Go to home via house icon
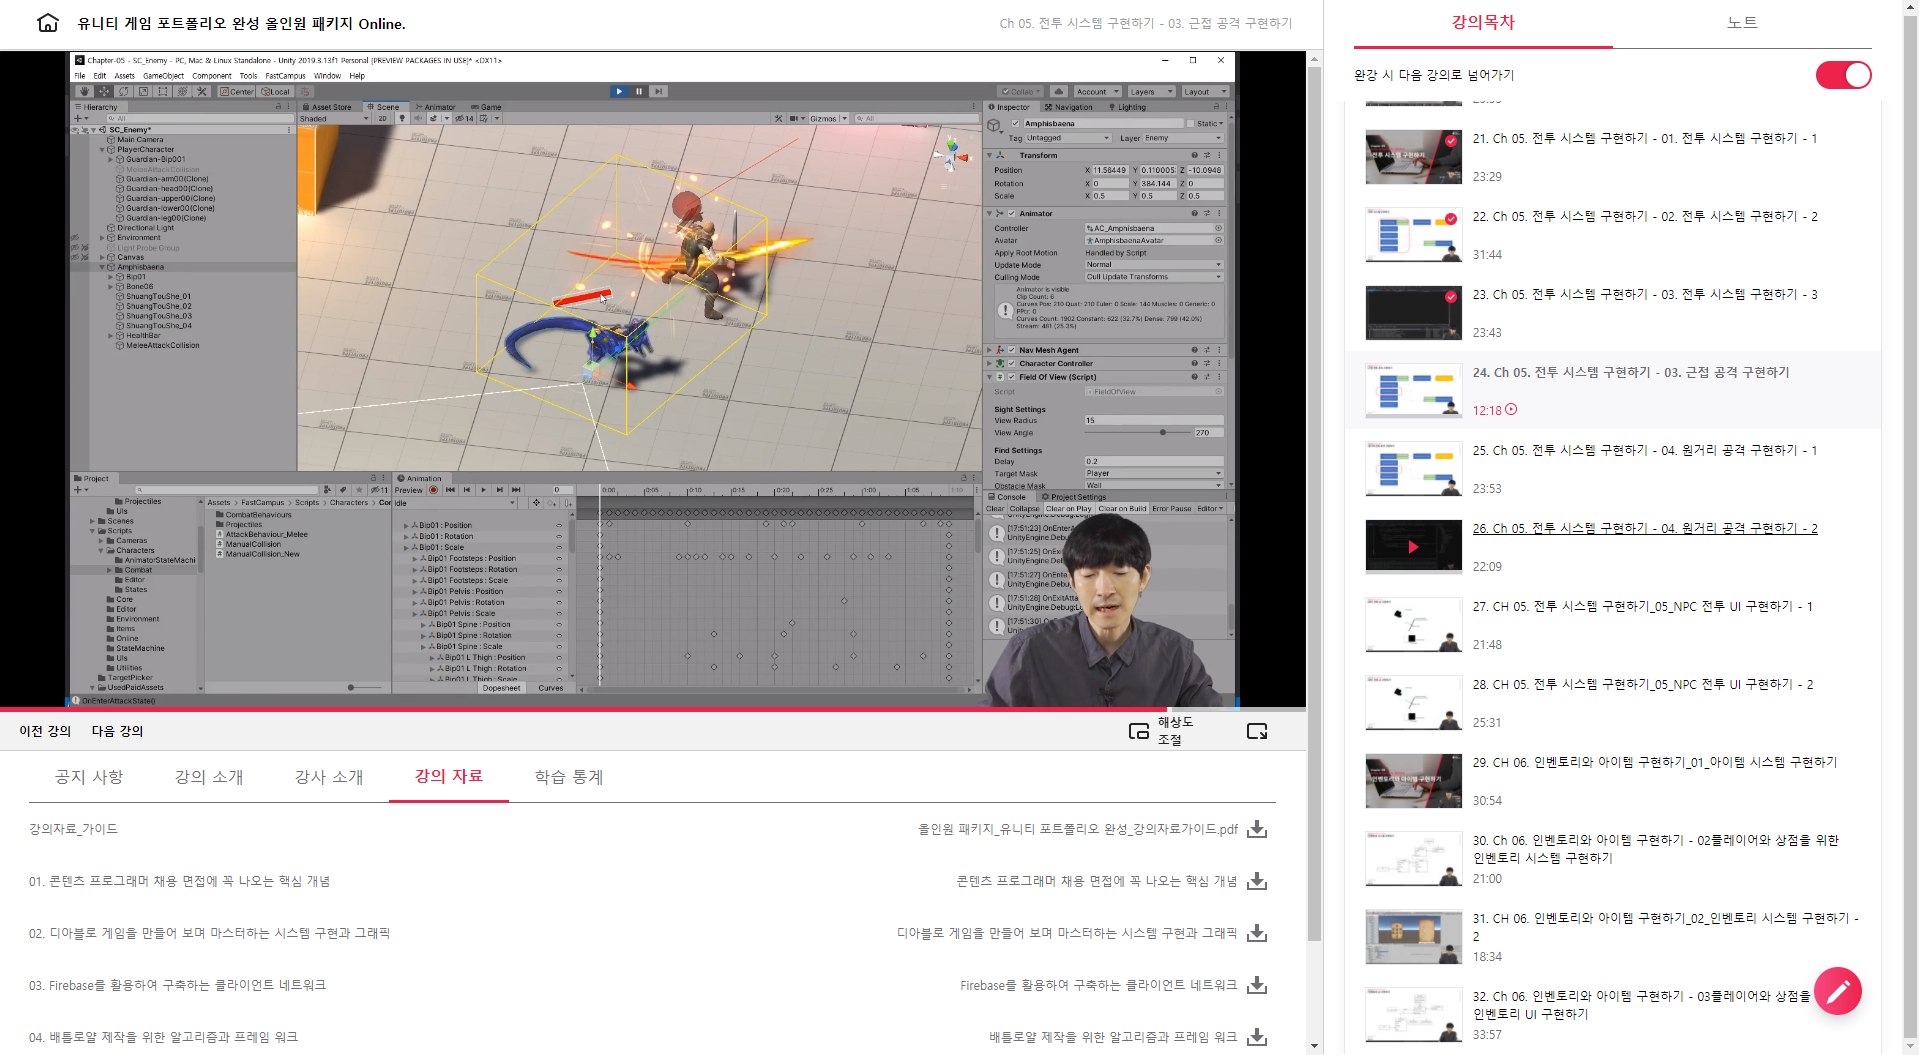 pos(47,23)
